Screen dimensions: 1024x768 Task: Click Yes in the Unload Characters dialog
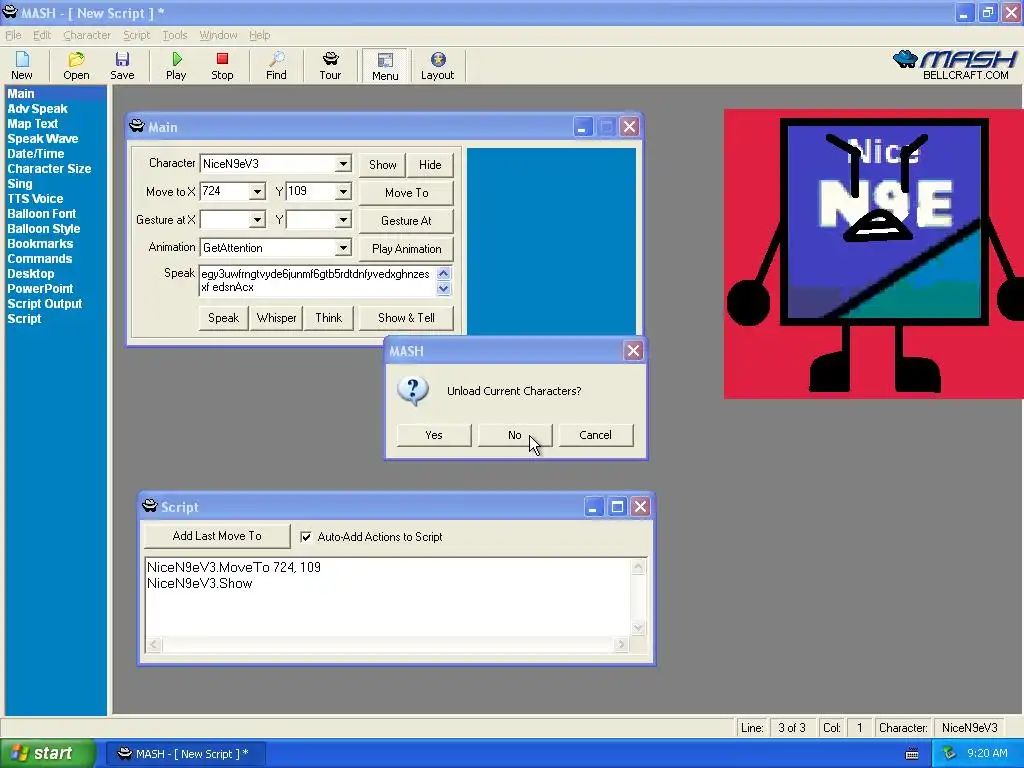pos(434,435)
